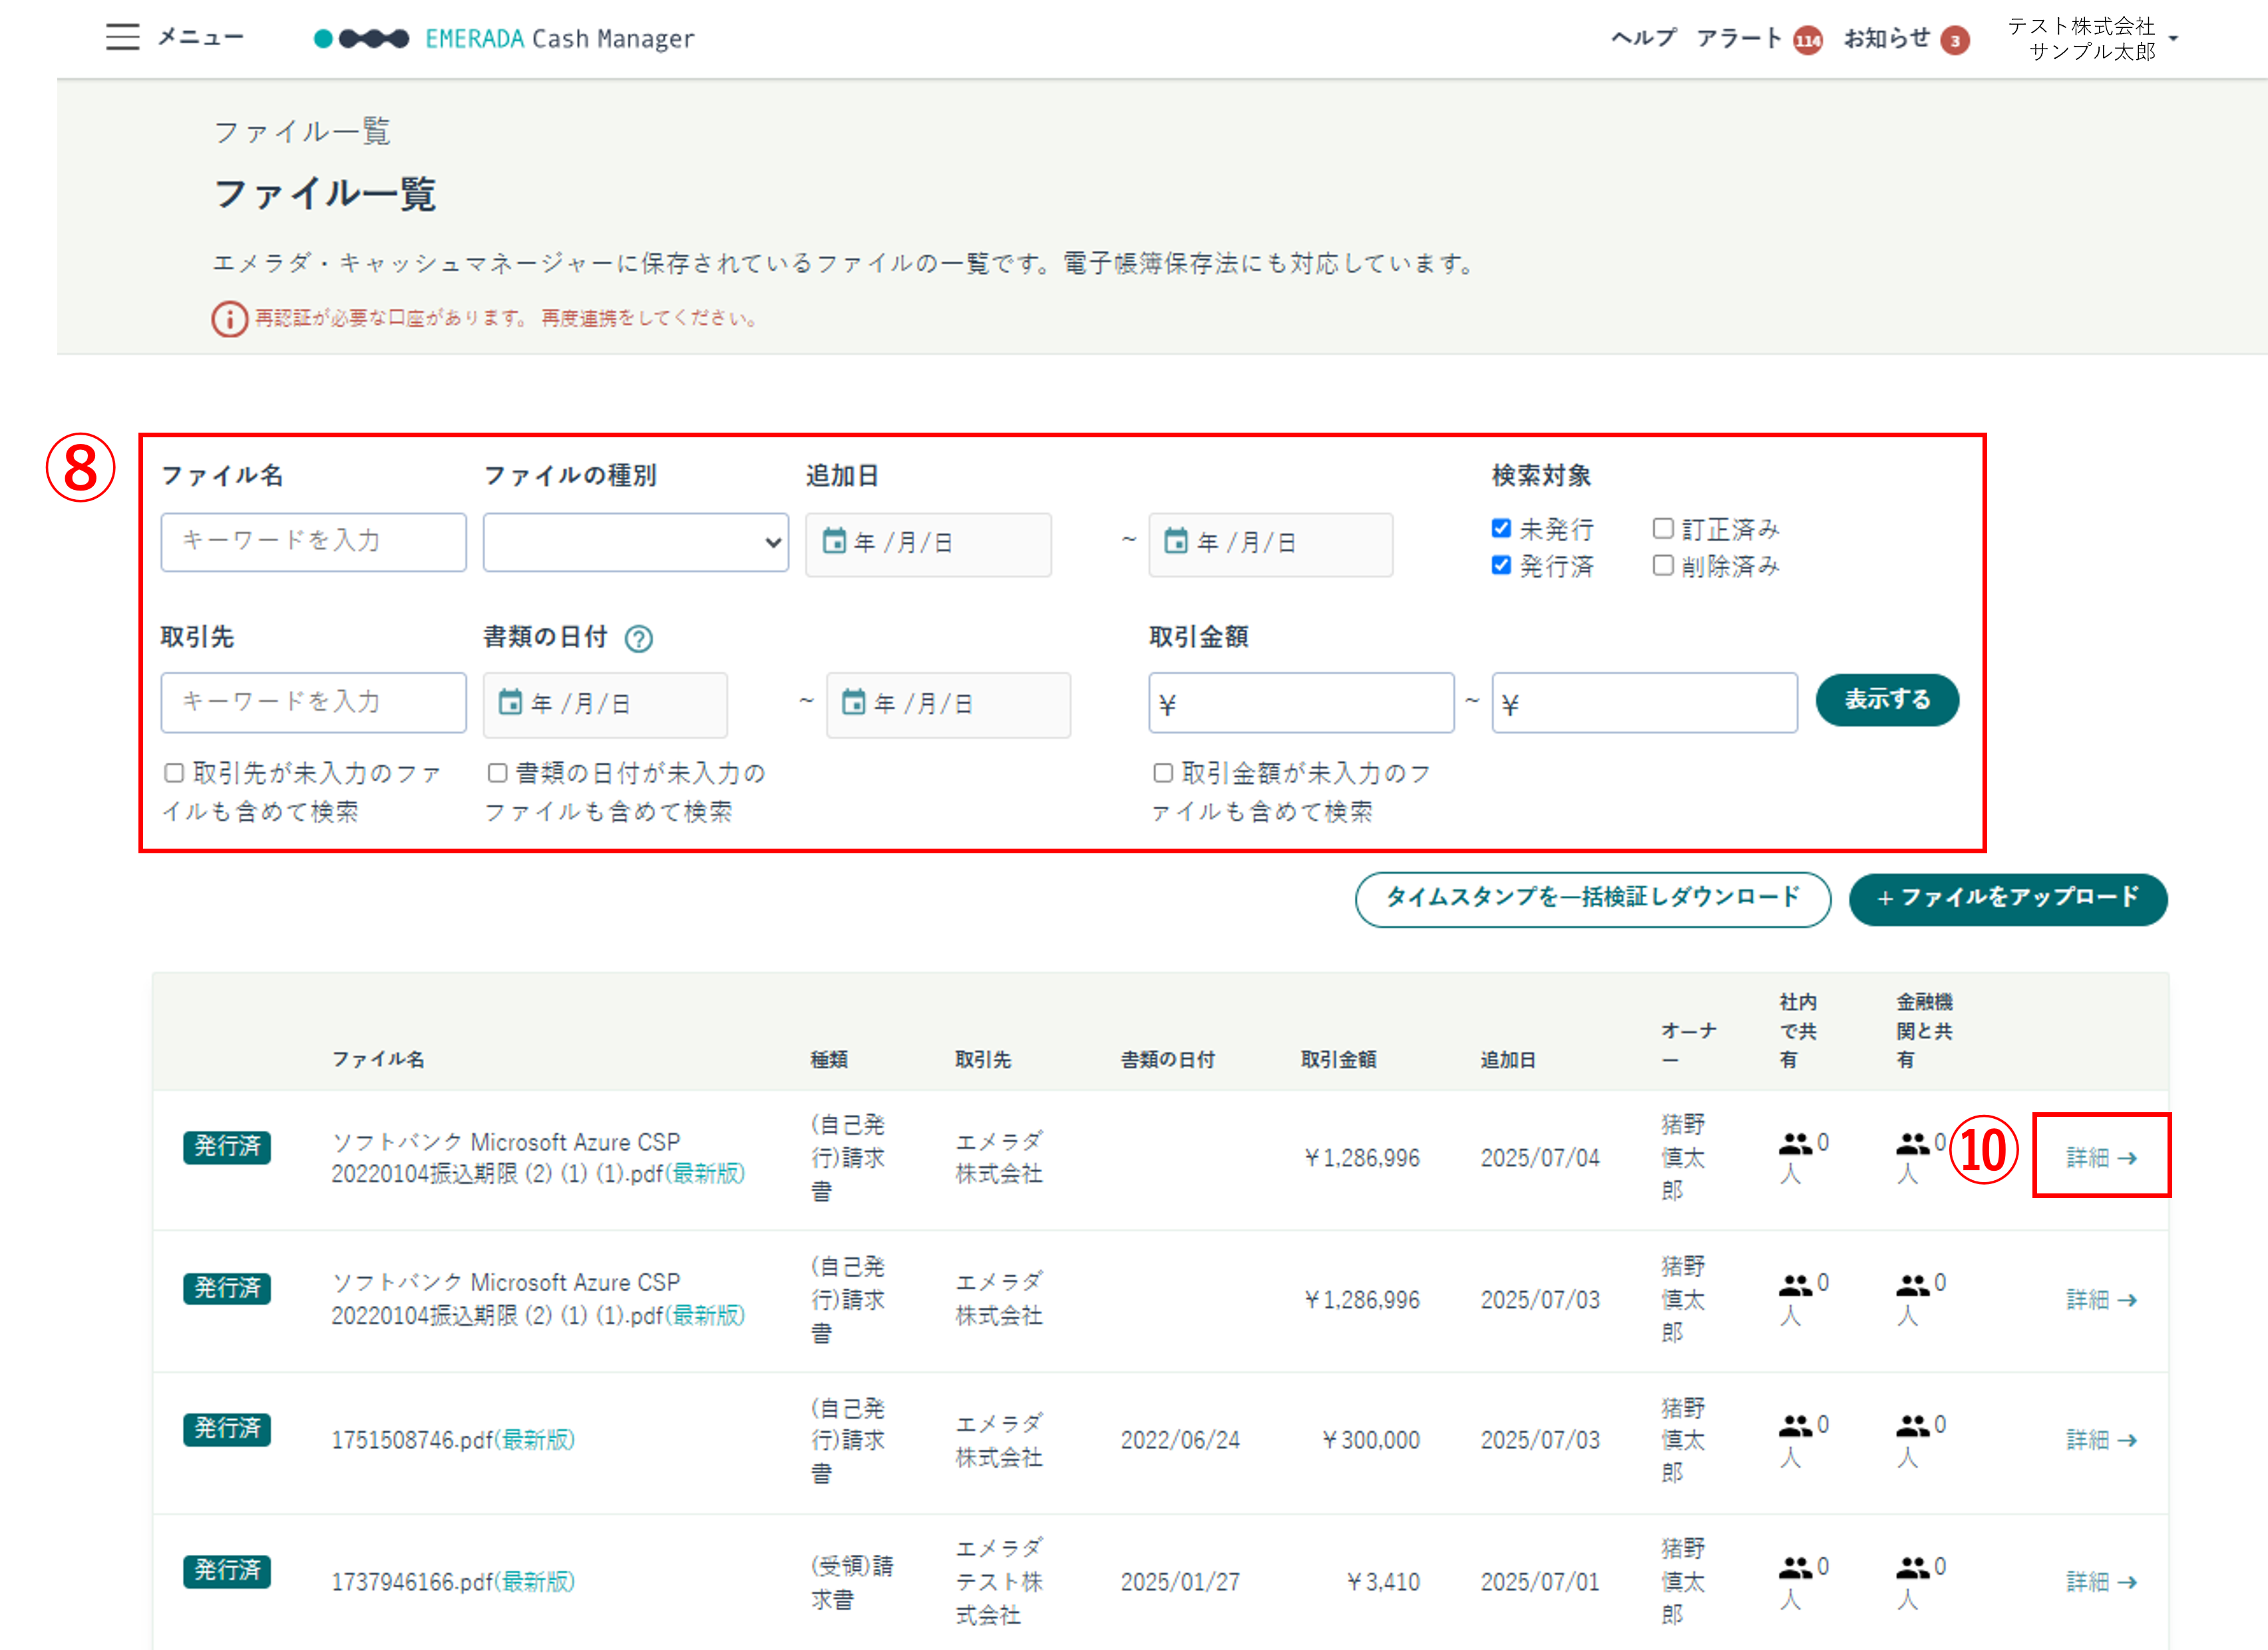This screenshot has width=2268, height=1650.
Task: Click 再度連携をしてください link
Action: point(651,318)
